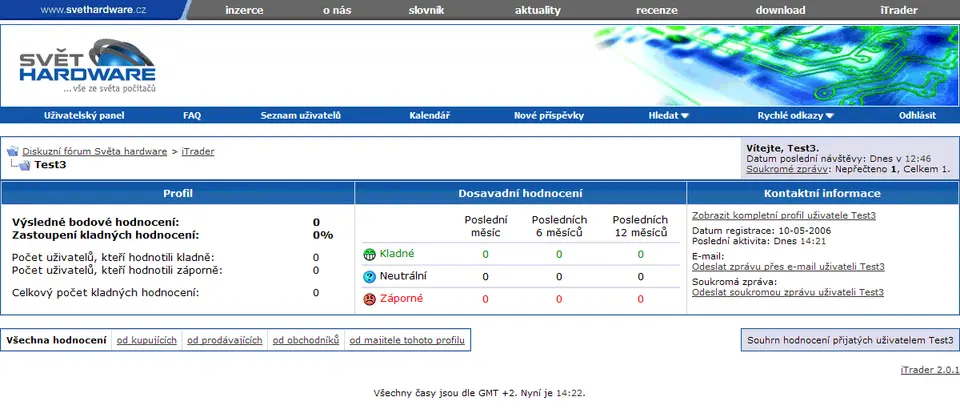Click Zobrazit kompletní profil uživatele Test3
Screen dimensions: 960x410
coord(784,215)
